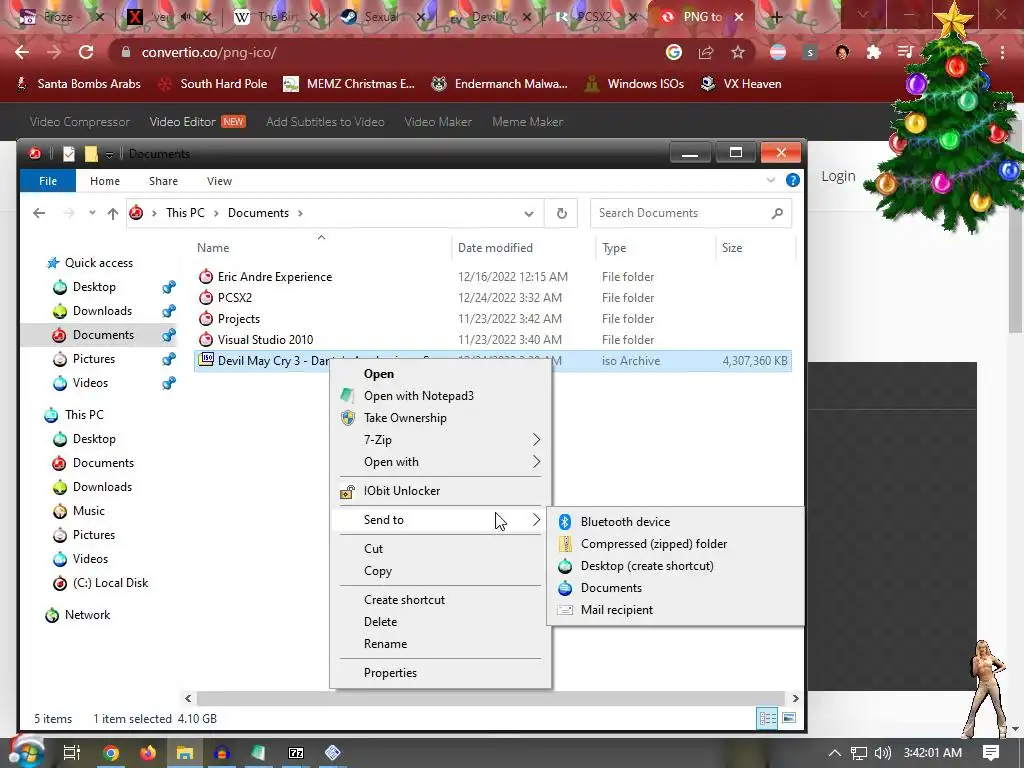Open the address bar history dropdown
The height and width of the screenshot is (768, 1024).
[529, 214]
